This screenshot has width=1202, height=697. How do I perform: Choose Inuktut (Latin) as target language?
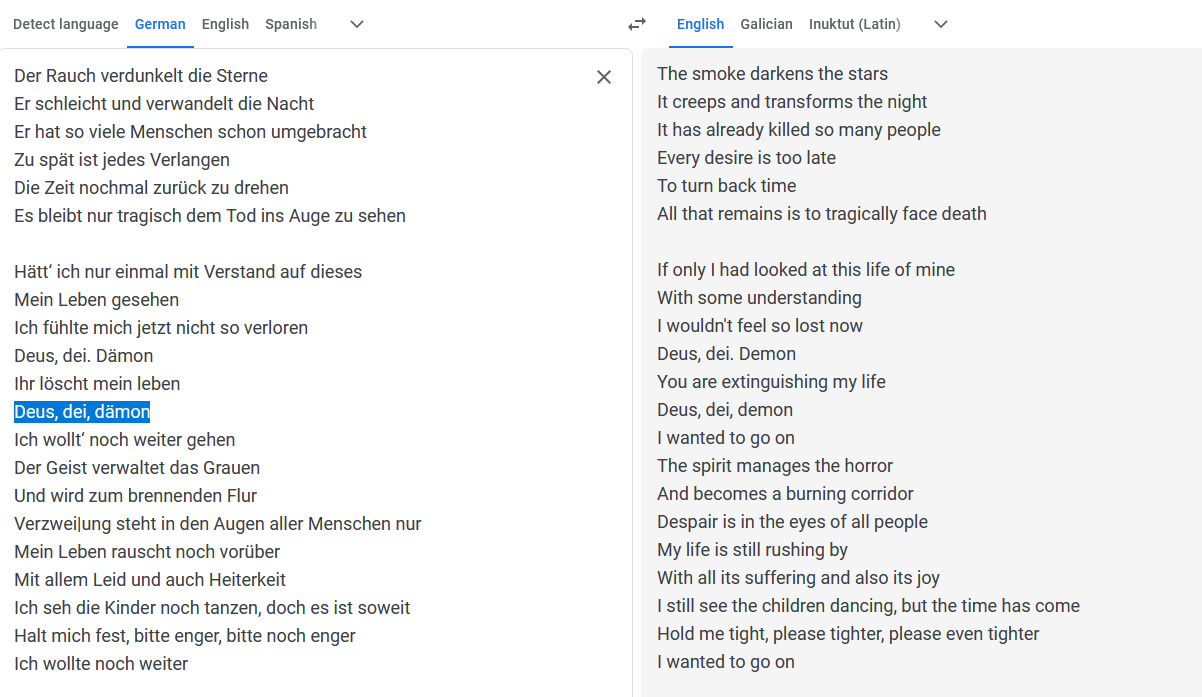click(x=854, y=24)
